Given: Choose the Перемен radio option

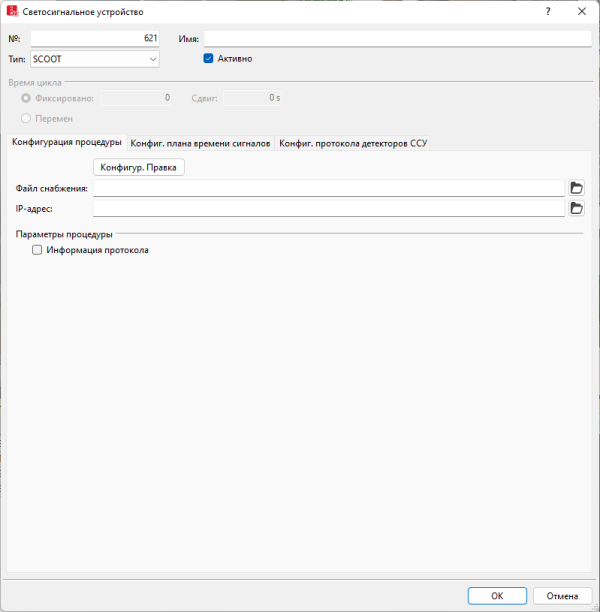Looking at the screenshot, I should pyautogui.click(x=25, y=118).
